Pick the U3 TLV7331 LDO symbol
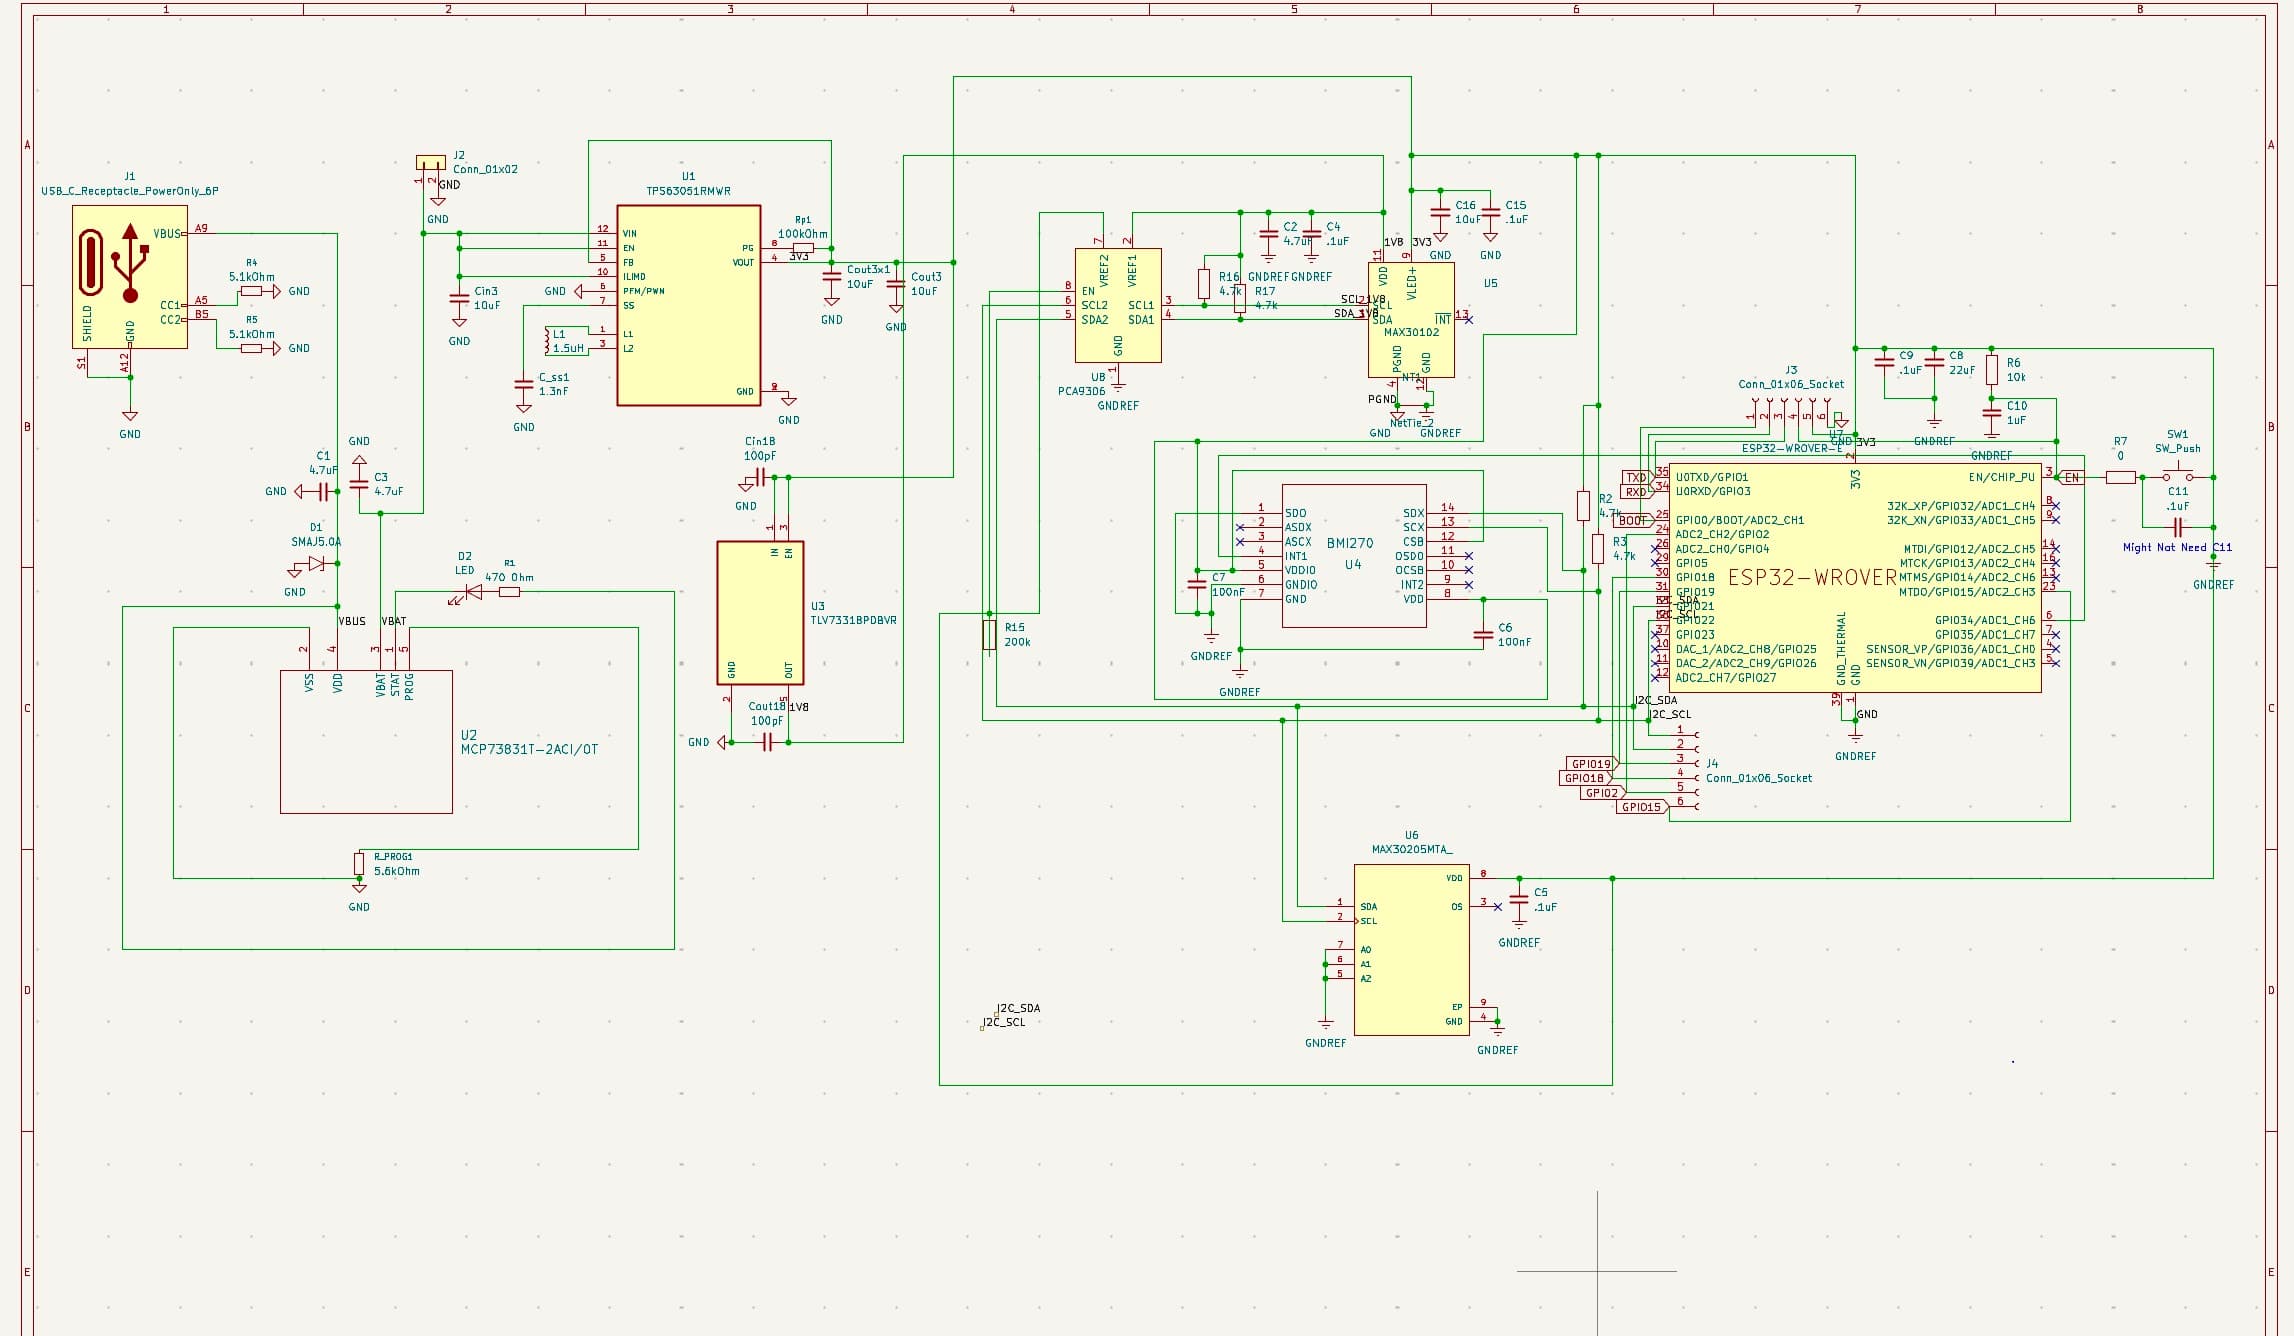Image resolution: width=2294 pixels, height=1336 pixels. tap(760, 612)
